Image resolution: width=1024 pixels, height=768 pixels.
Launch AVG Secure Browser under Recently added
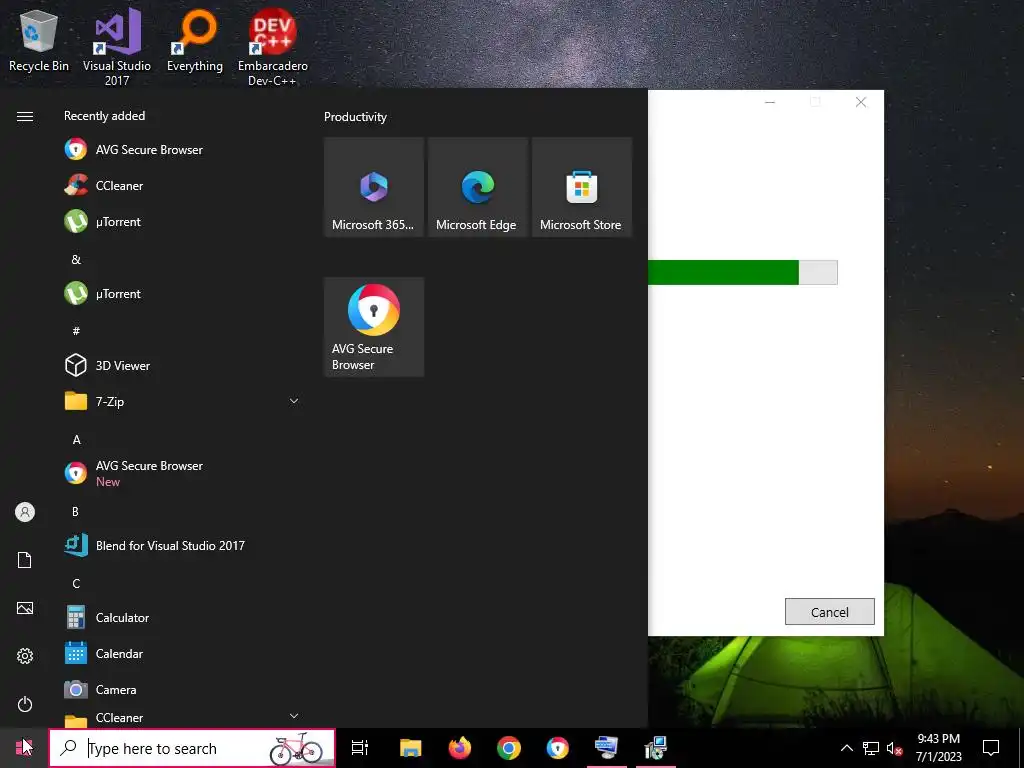[x=183, y=150]
